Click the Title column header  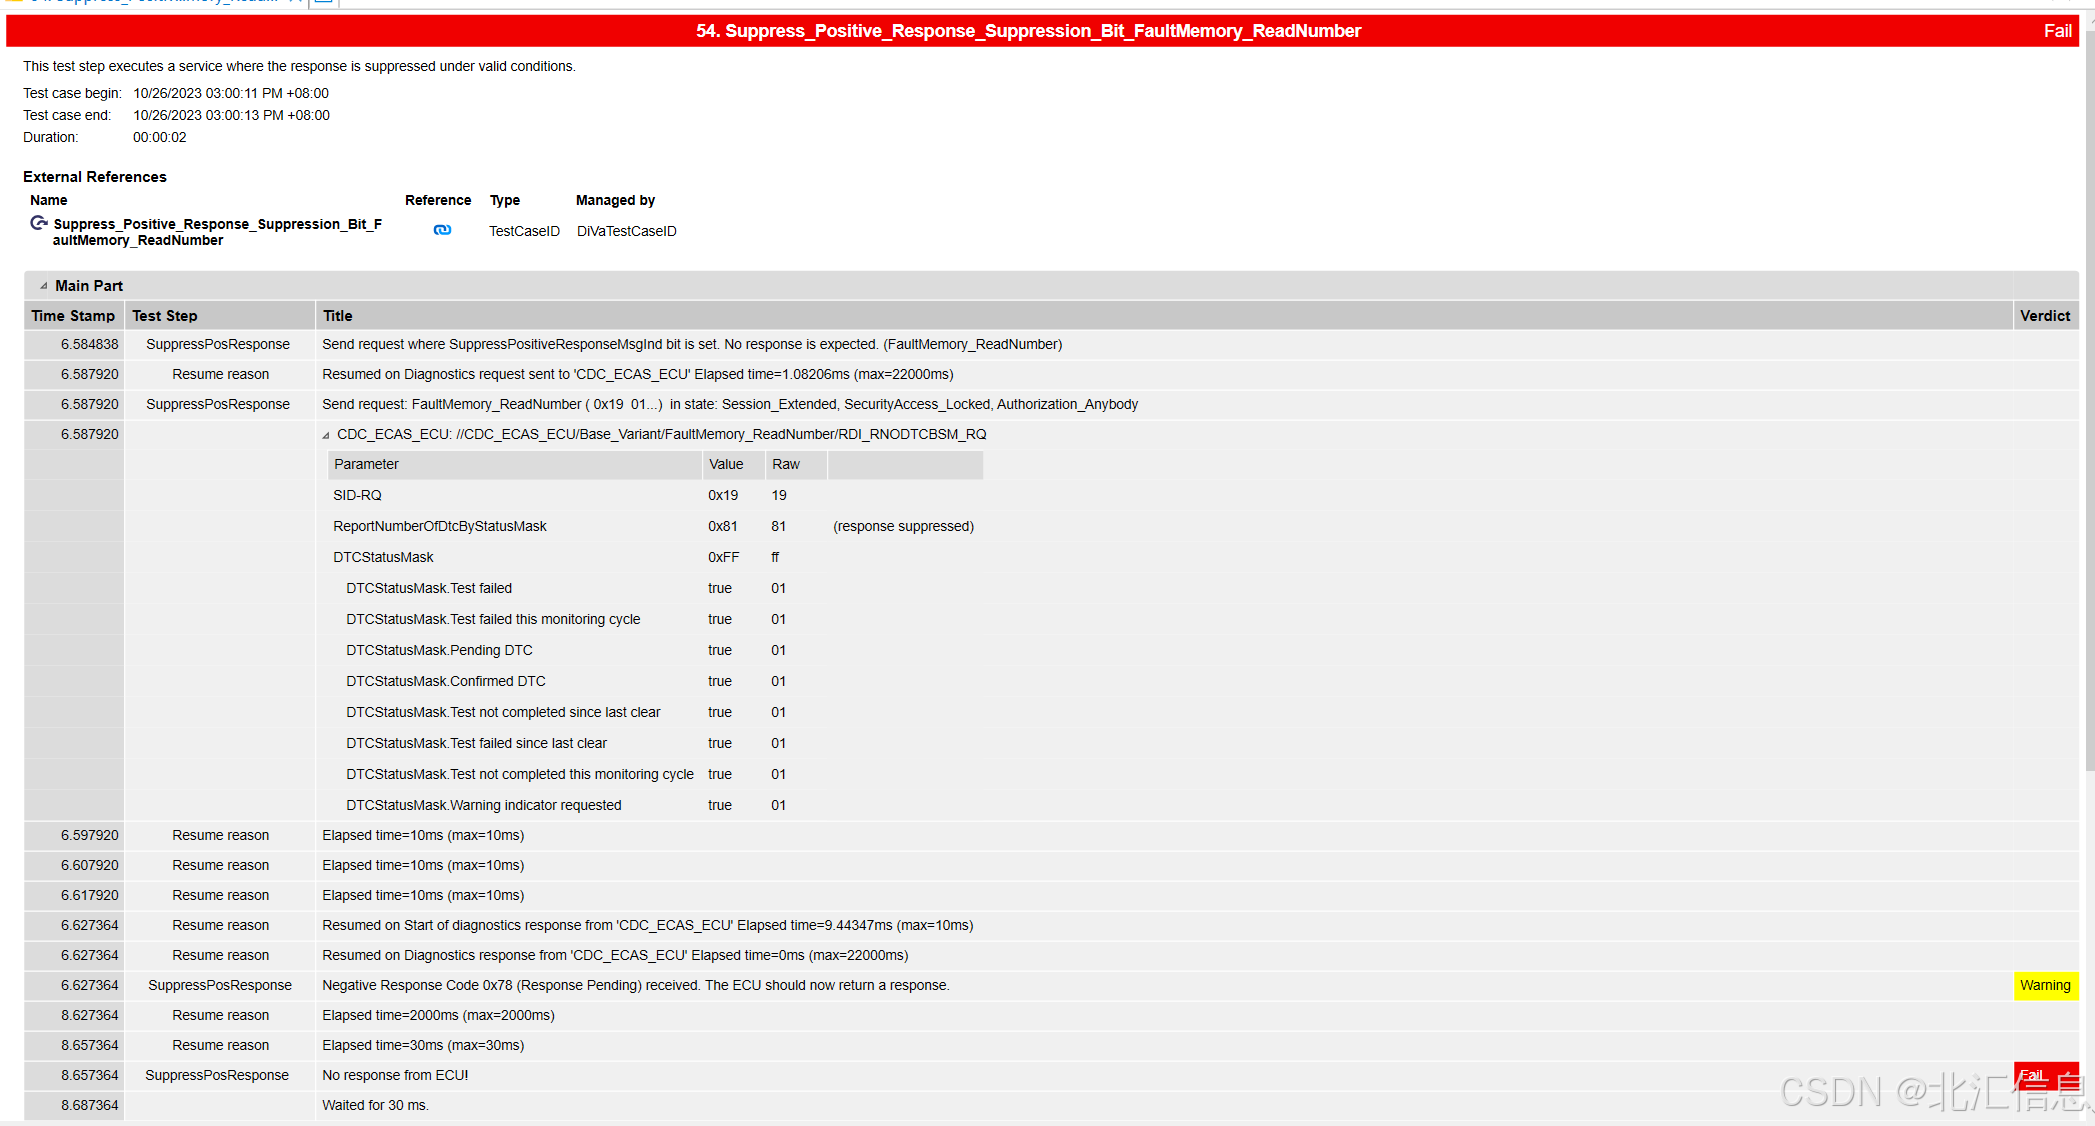(x=338, y=316)
